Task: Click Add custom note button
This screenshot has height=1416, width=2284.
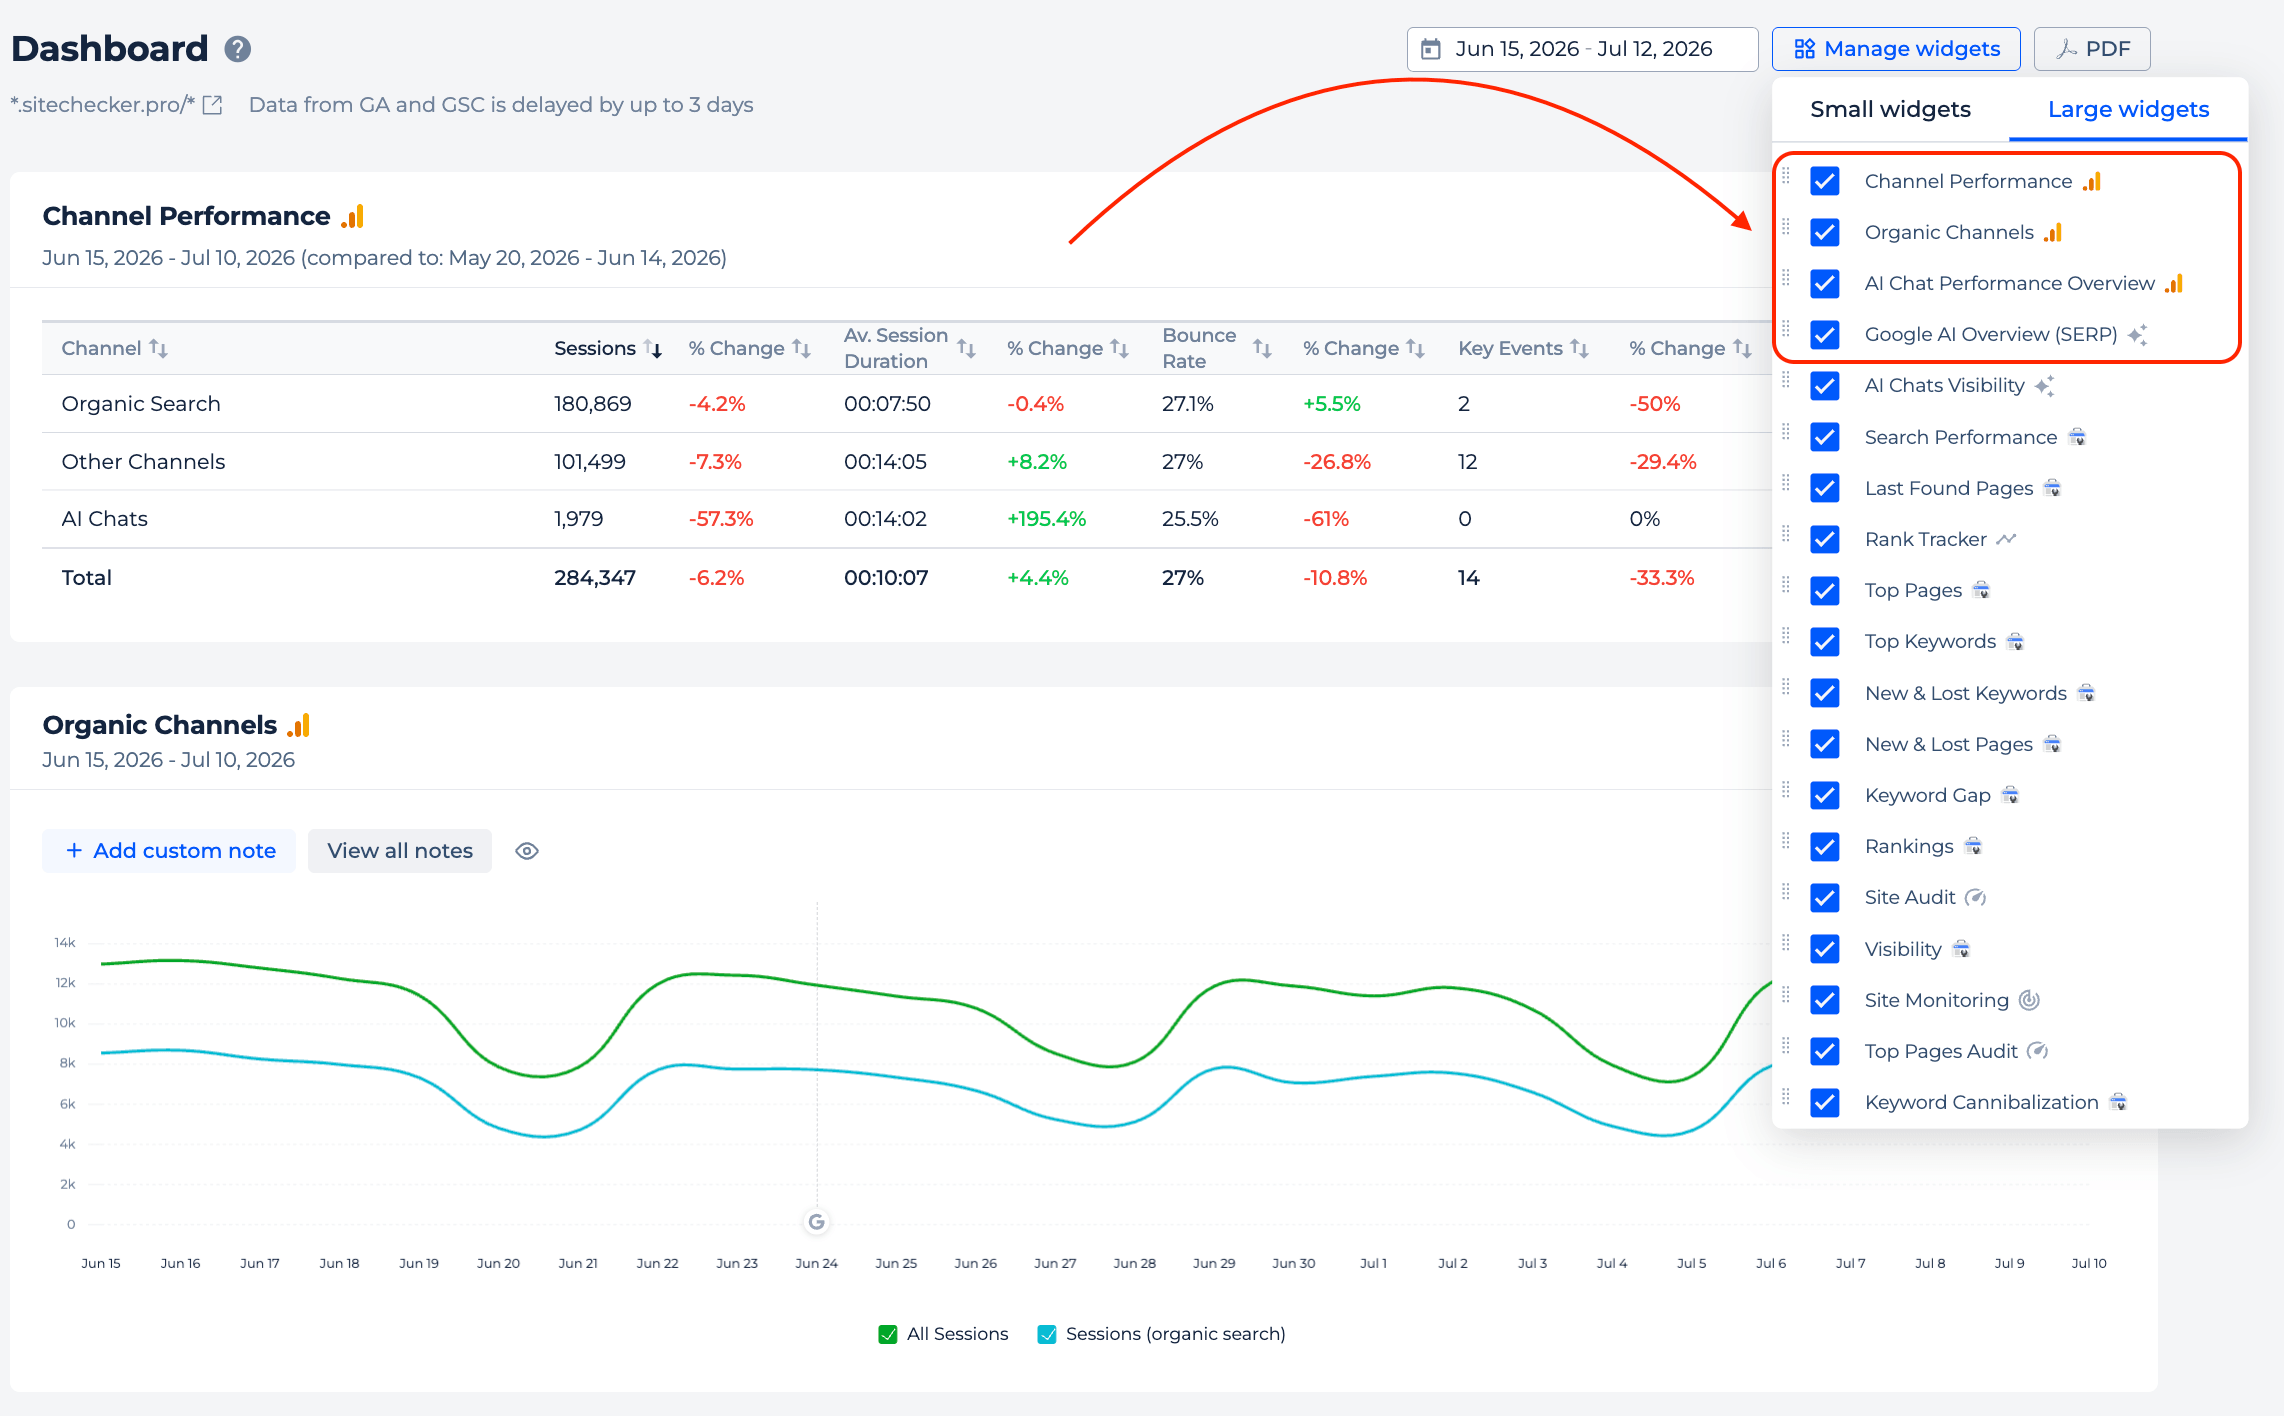Action: point(169,851)
